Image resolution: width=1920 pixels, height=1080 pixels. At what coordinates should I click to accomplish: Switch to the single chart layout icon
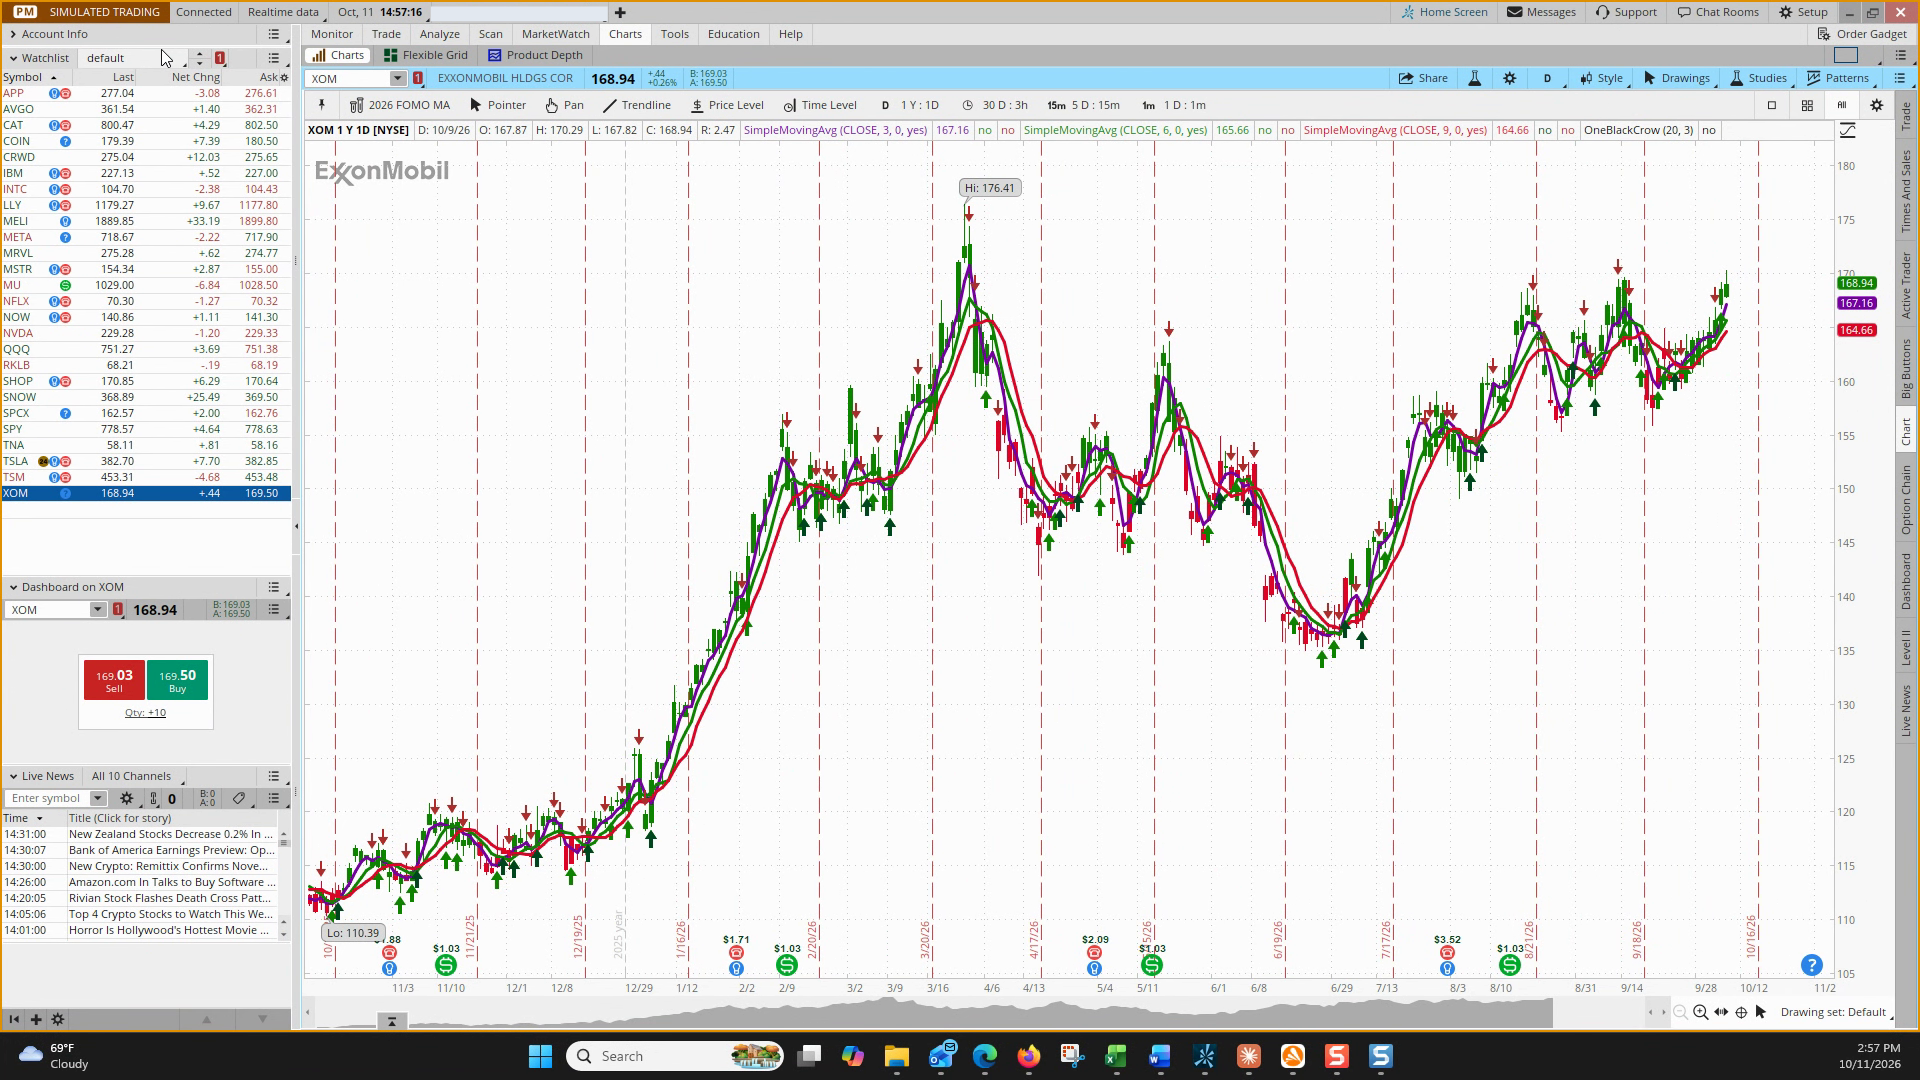tap(1772, 105)
